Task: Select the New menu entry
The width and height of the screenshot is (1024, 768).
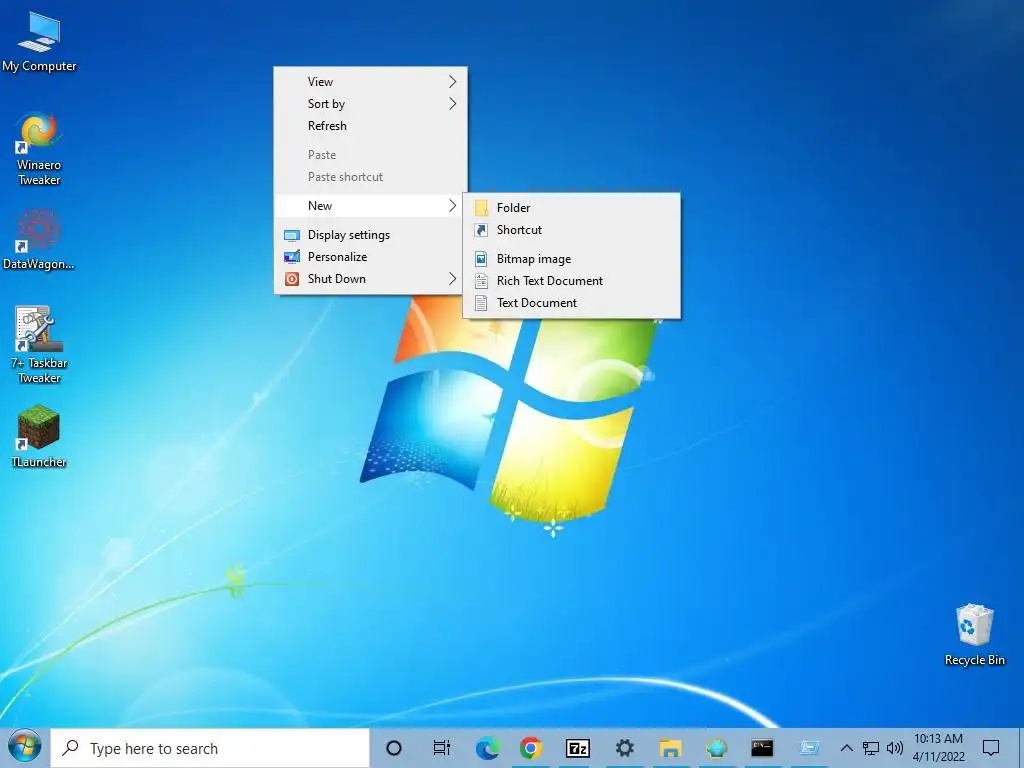Action: coord(370,206)
